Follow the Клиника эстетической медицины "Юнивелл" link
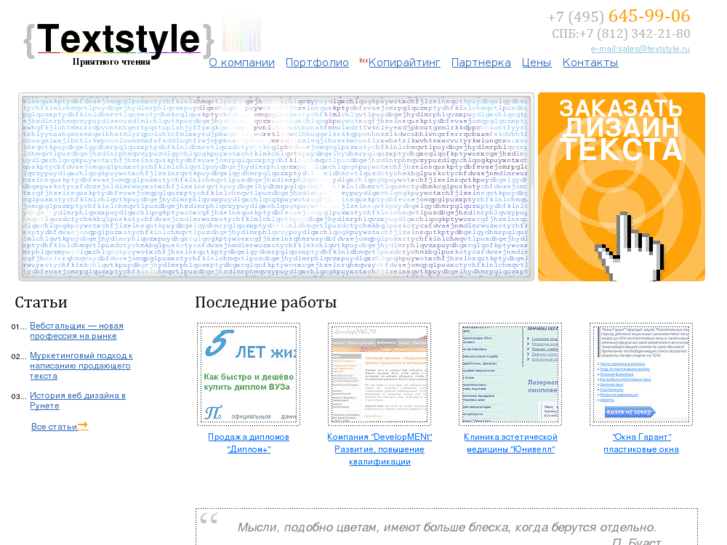The height and width of the screenshot is (545, 727). [x=510, y=443]
